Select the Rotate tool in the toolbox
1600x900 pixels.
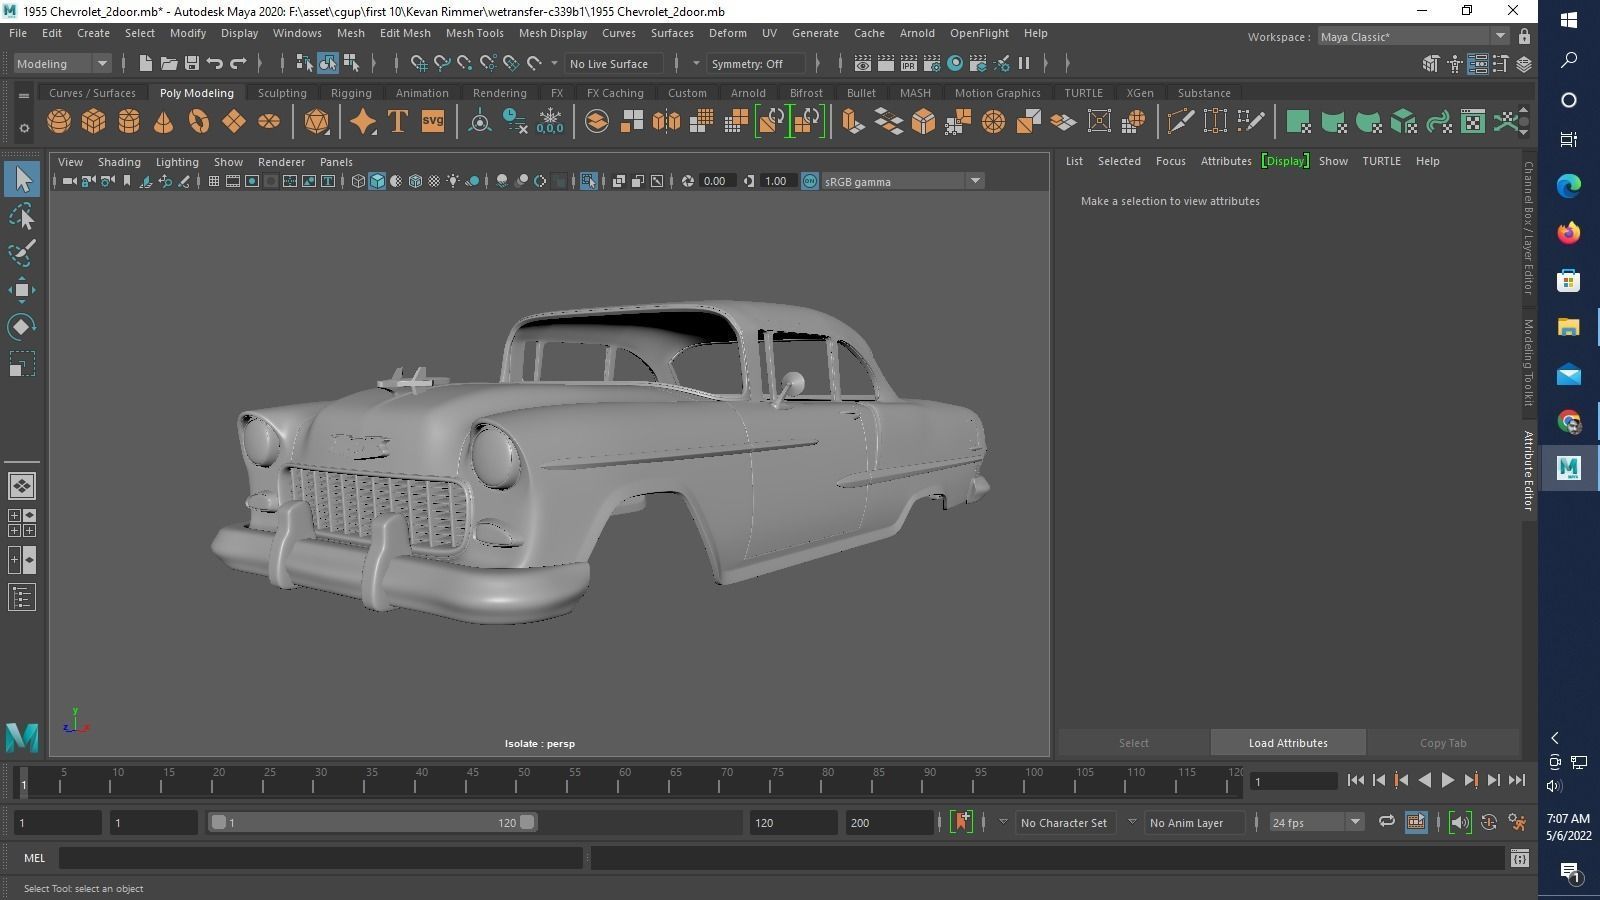point(22,327)
